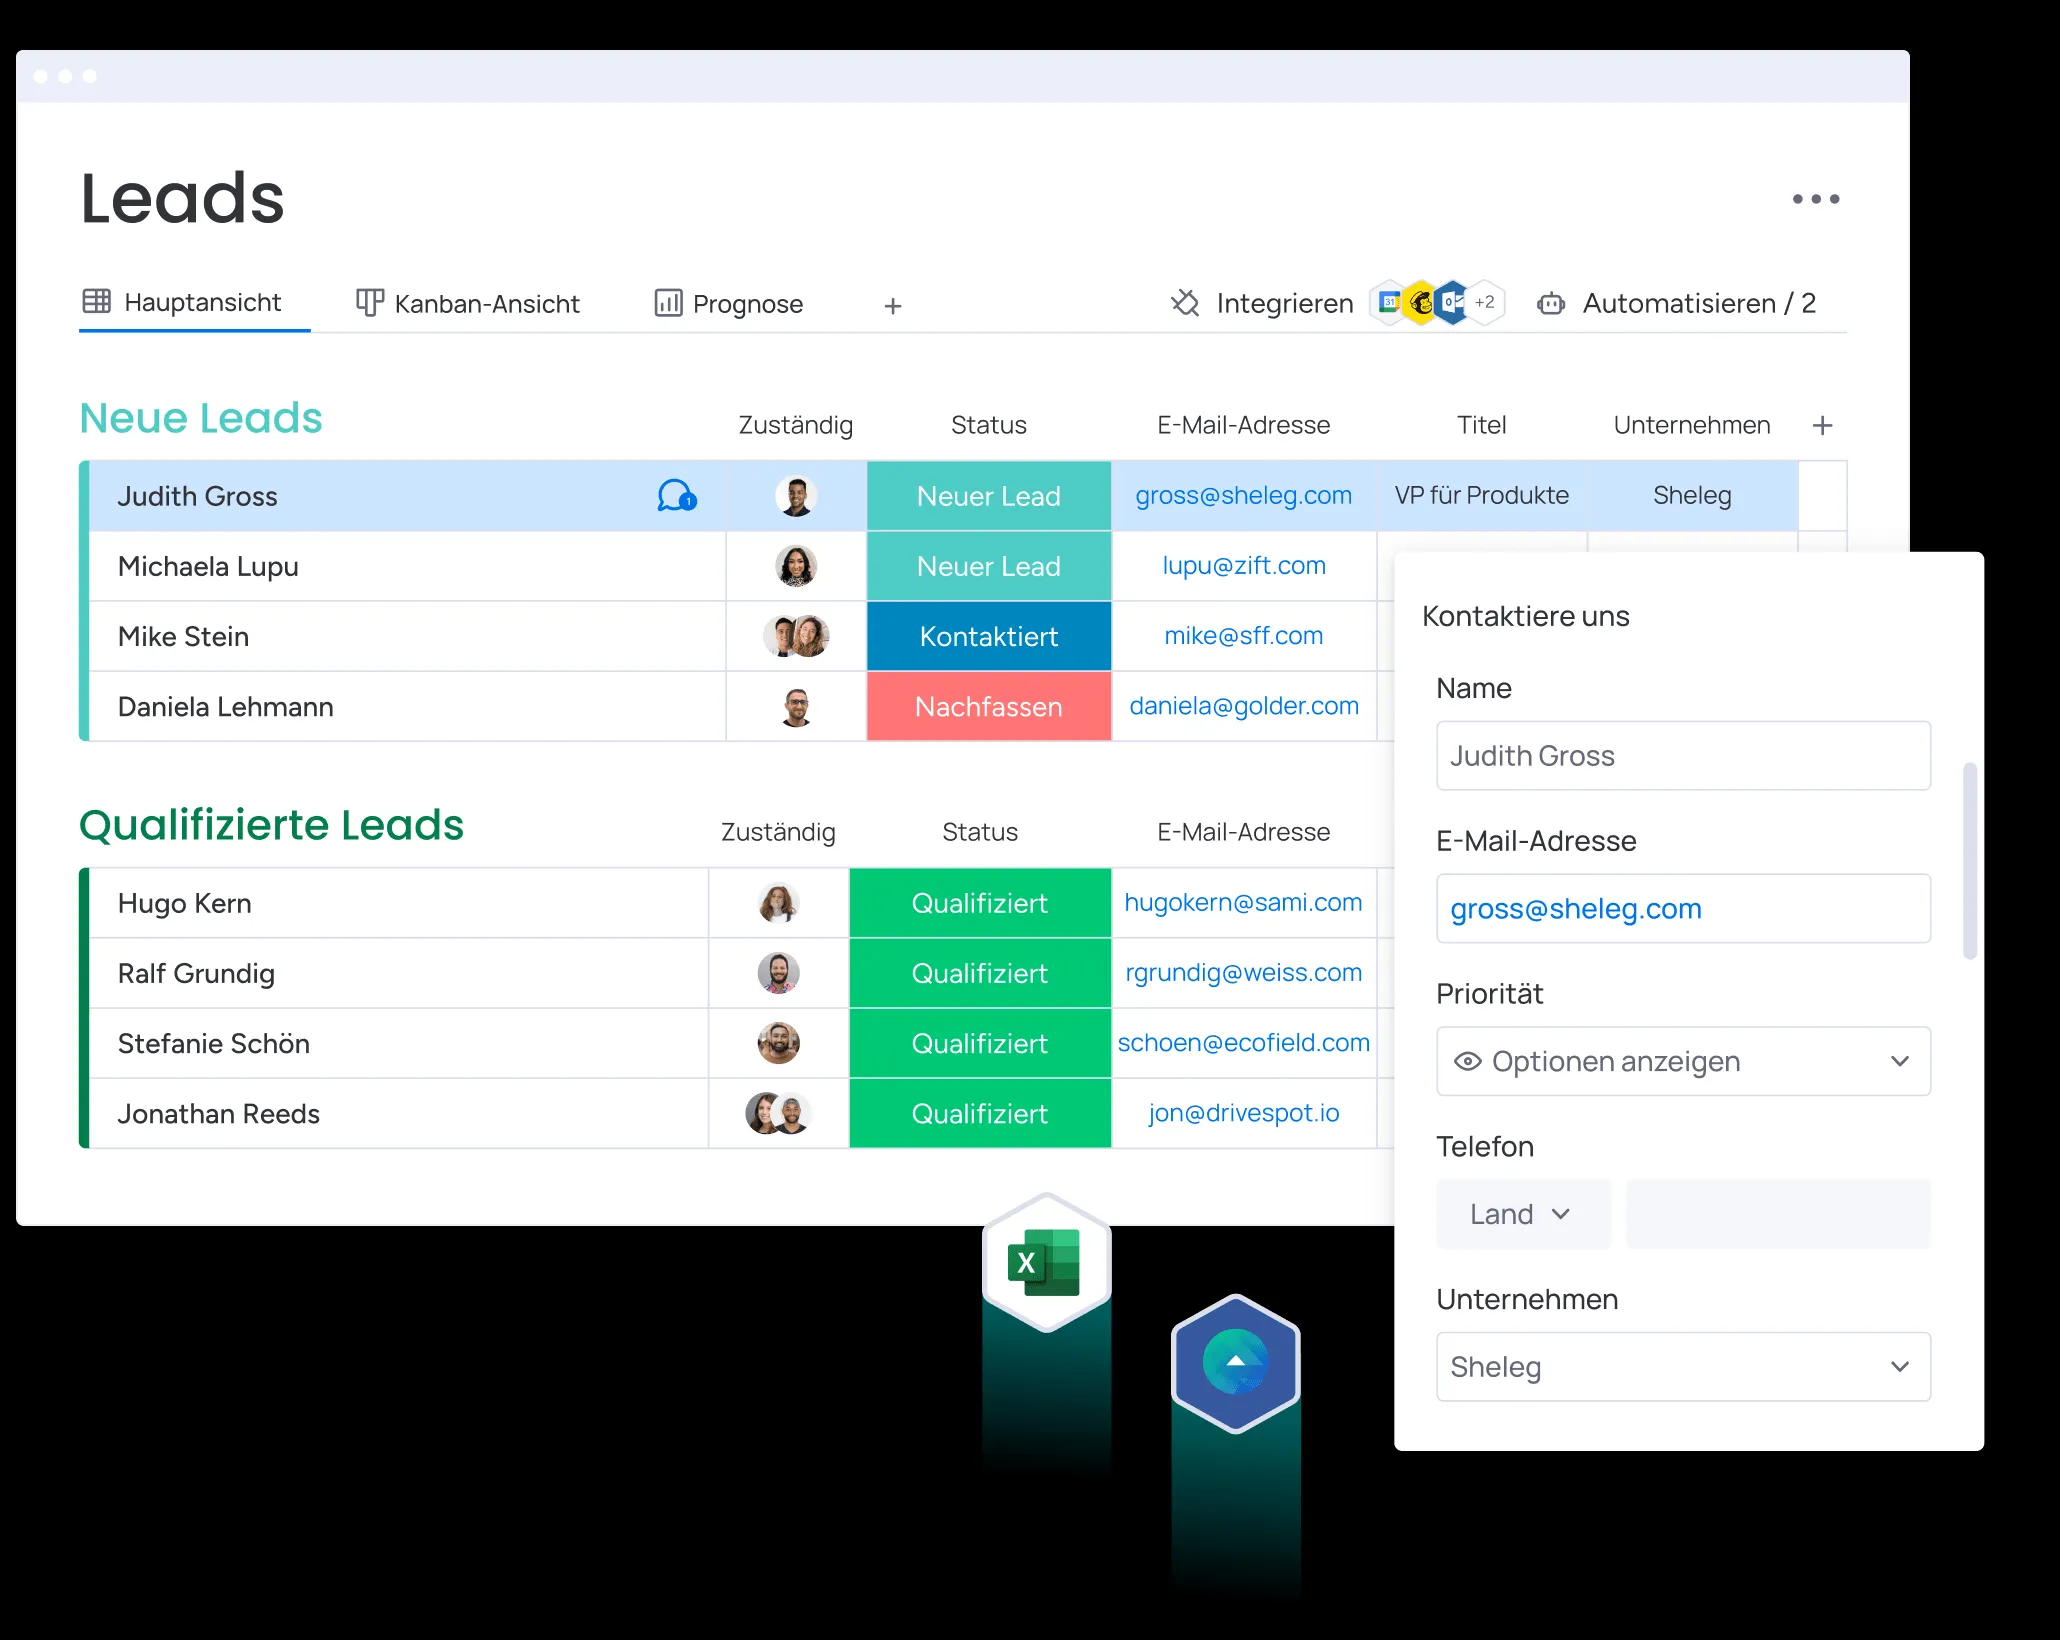2060x1640 pixels.
Task: Toggle the eye icon in Priorität field
Action: (1467, 1062)
